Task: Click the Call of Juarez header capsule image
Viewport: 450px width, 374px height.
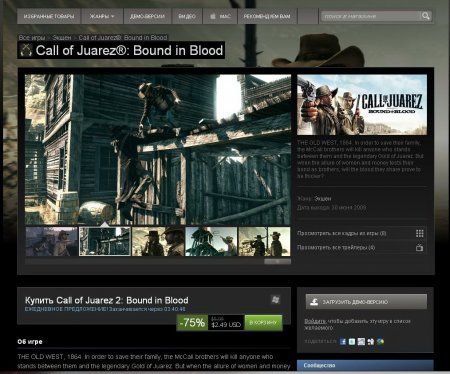Action: tap(362, 105)
